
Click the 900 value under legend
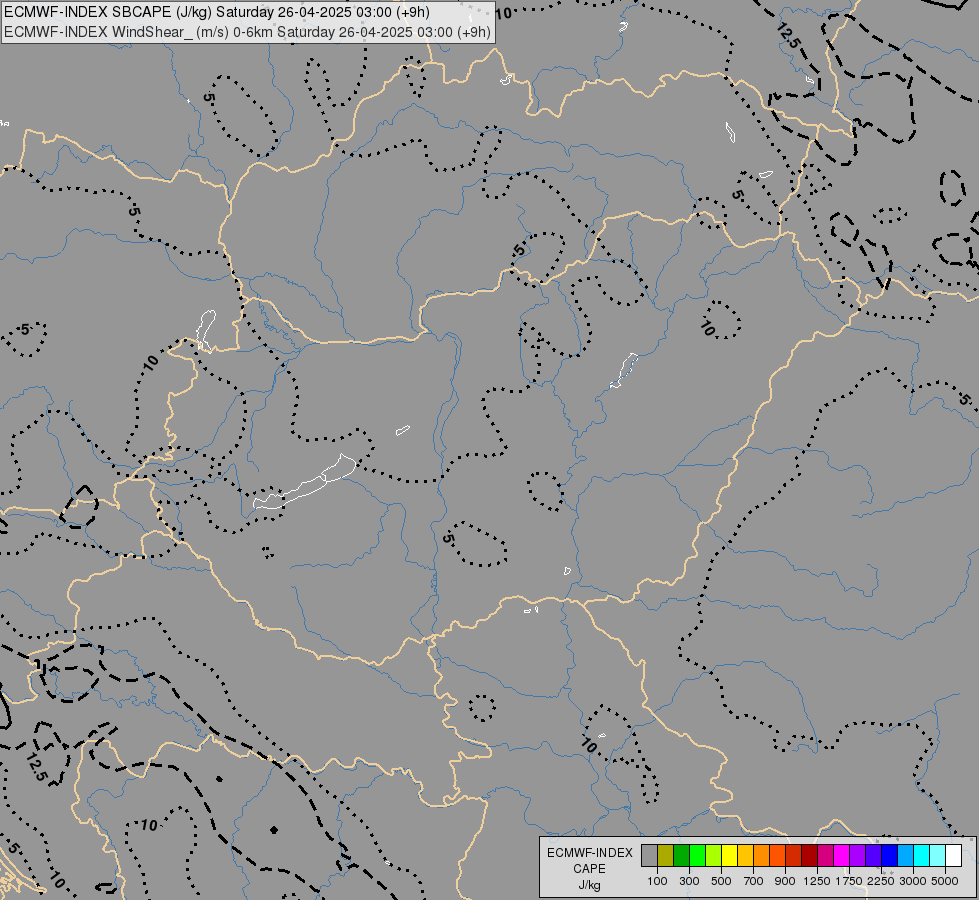coord(785,881)
